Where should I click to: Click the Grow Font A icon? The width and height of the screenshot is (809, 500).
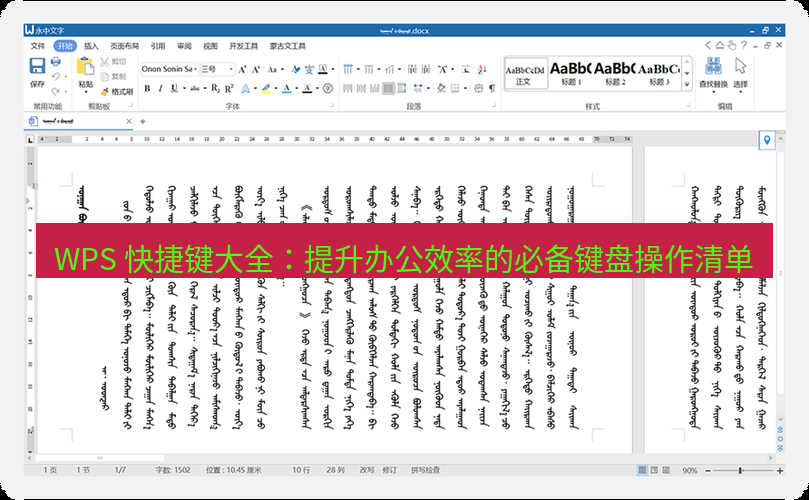[242, 69]
